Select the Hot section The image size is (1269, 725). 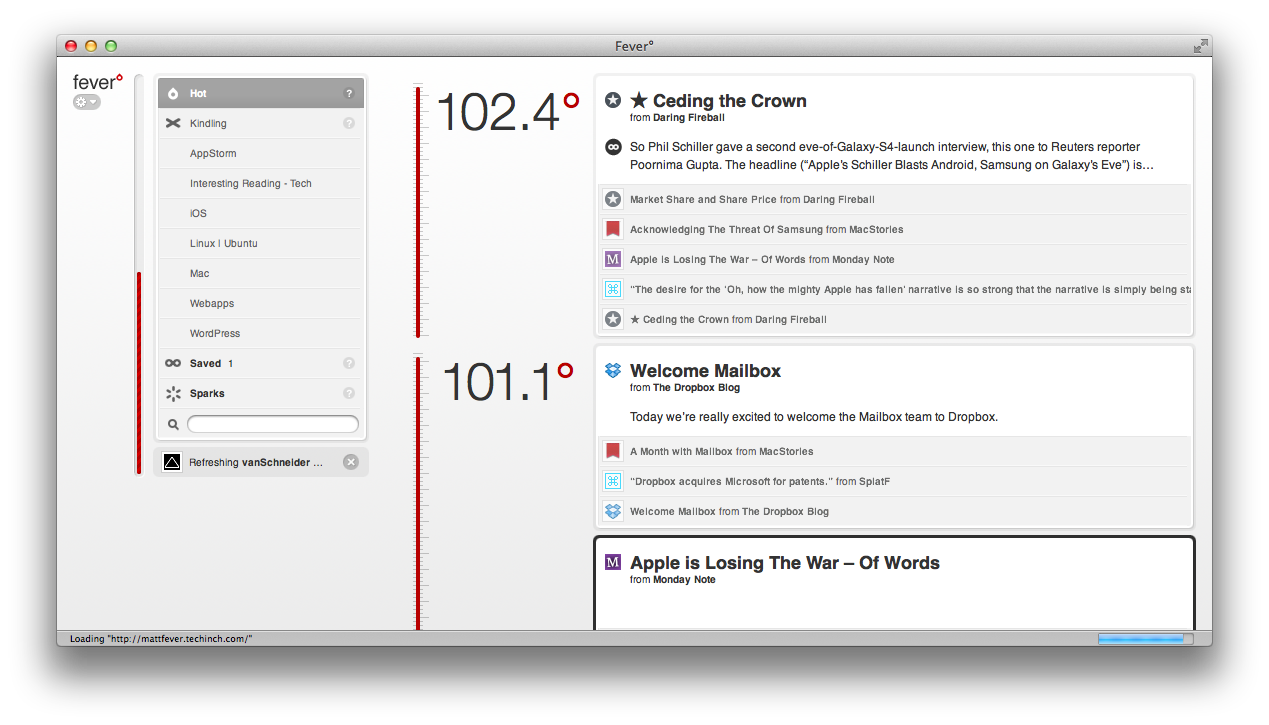[x=261, y=93]
